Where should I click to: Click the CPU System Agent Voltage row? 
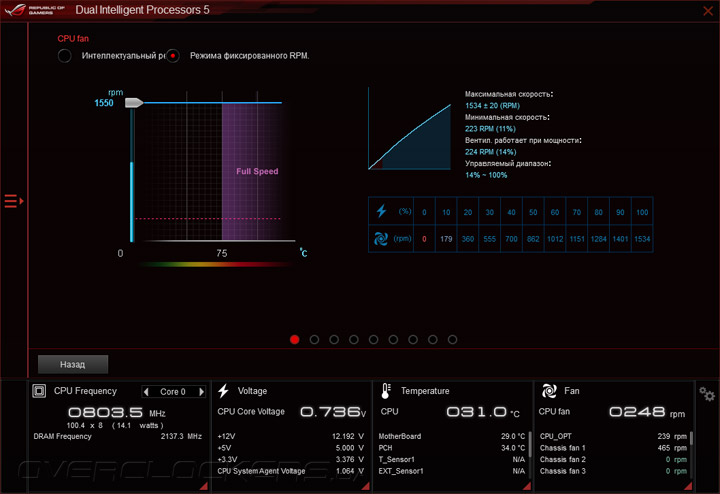pyautogui.click(x=291, y=471)
